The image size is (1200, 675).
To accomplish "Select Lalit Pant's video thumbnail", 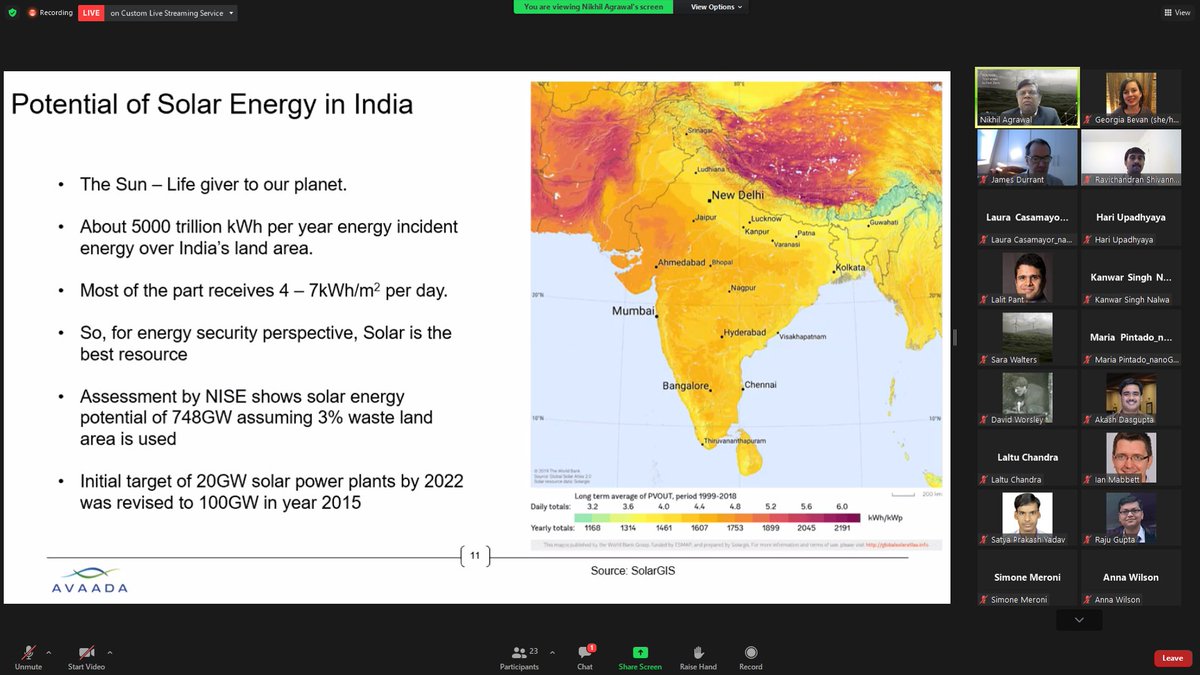I will click(1028, 277).
